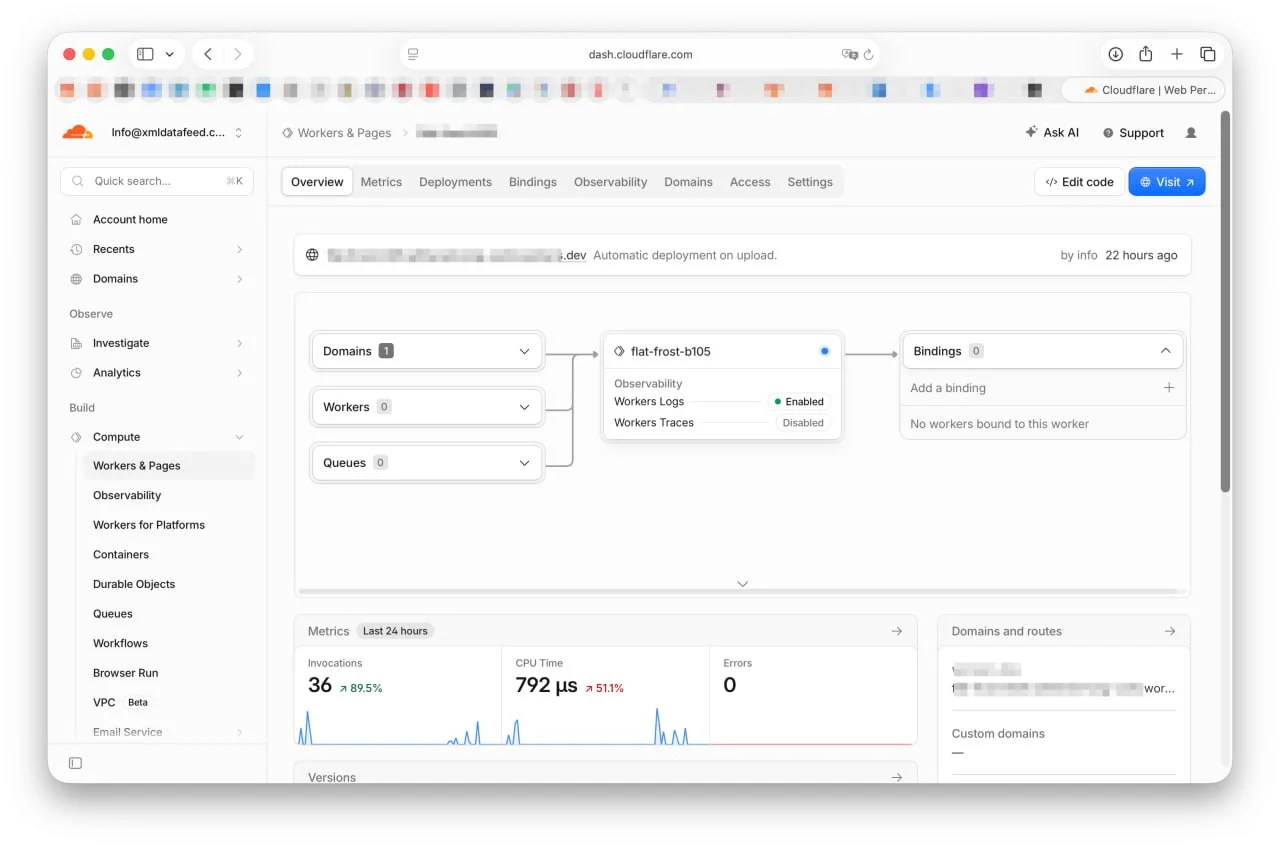Collapse sidebar using bottom-left panel icon

[76, 763]
